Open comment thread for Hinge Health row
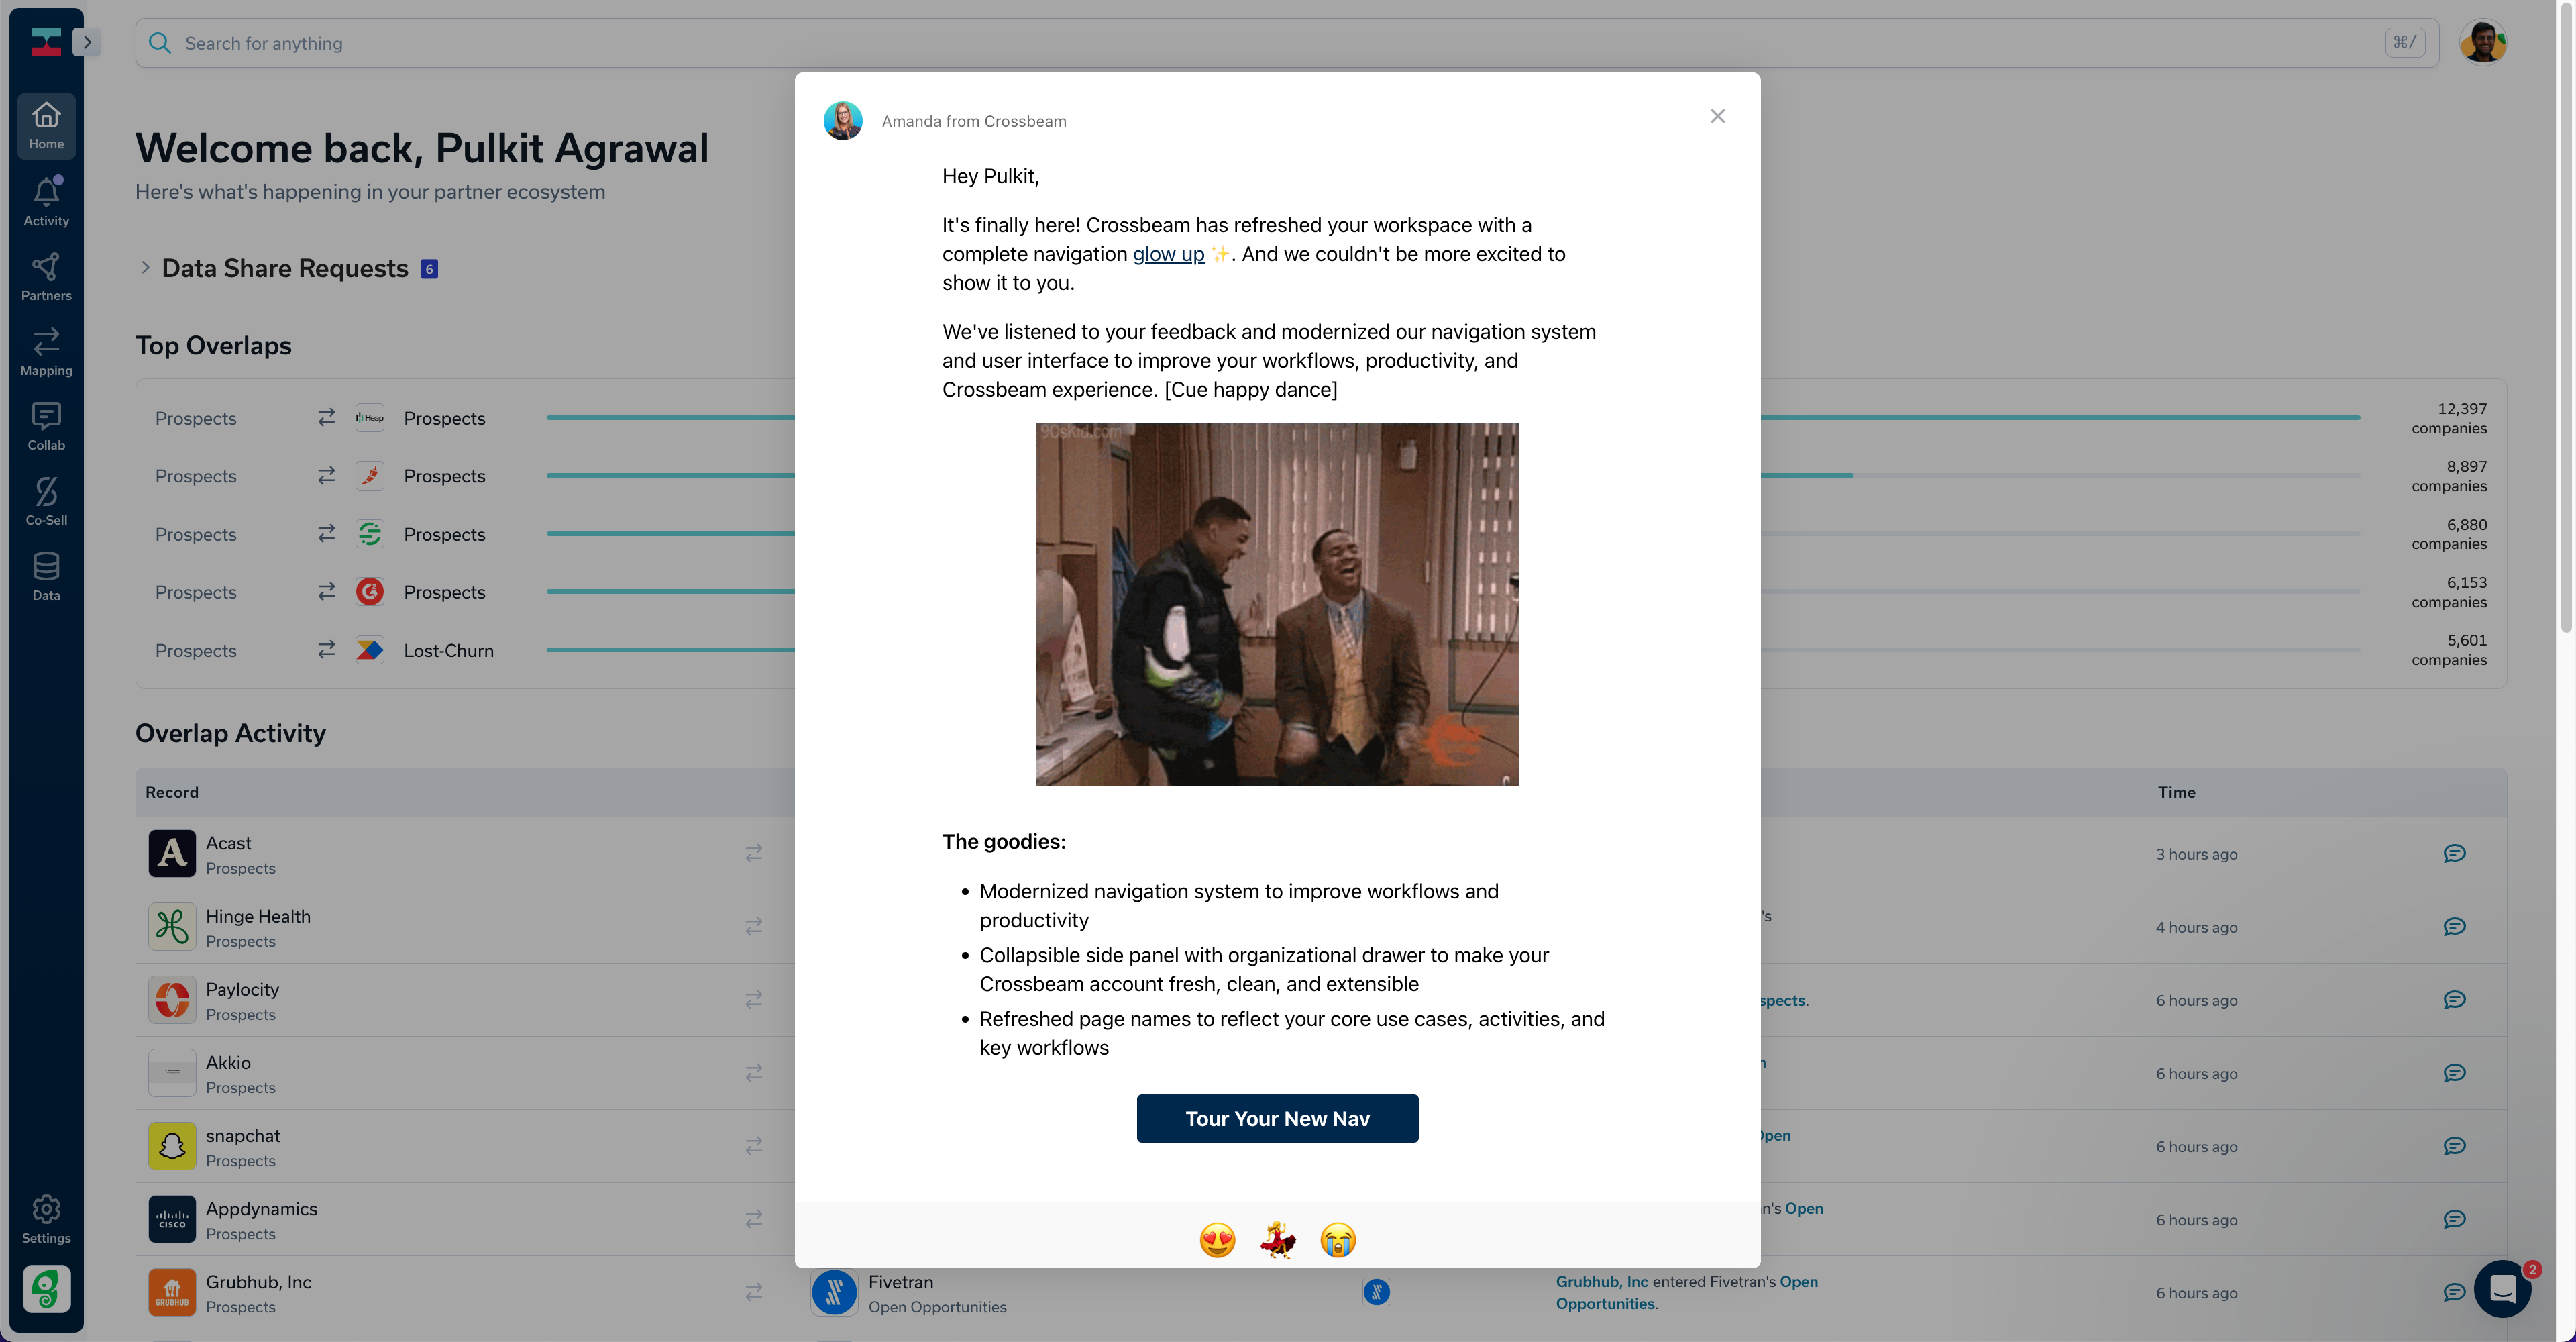Viewport: 2576px width, 1342px height. pyautogui.click(x=2454, y=926)
